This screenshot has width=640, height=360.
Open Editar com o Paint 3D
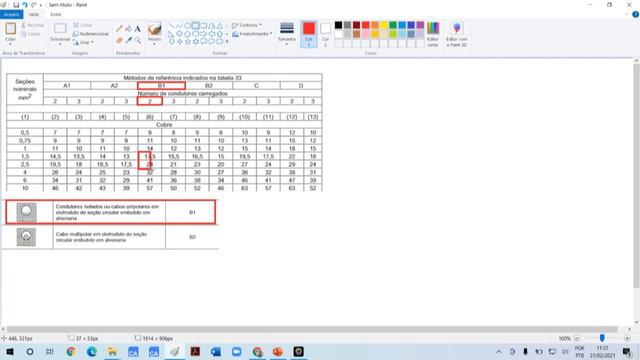[x=456, y=34]
